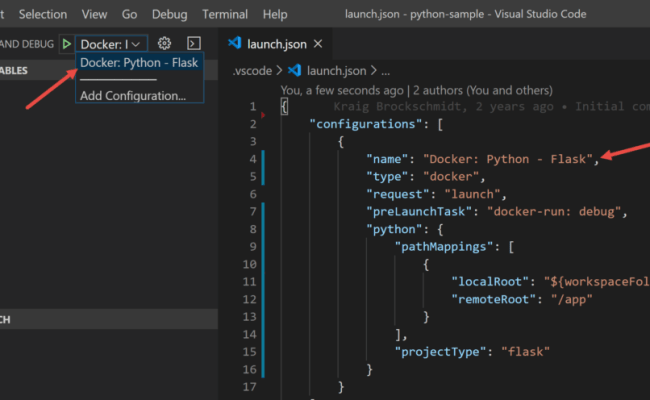Click the "configurations" key text
The image size is (650, 400).
click(x=366, y=124)
